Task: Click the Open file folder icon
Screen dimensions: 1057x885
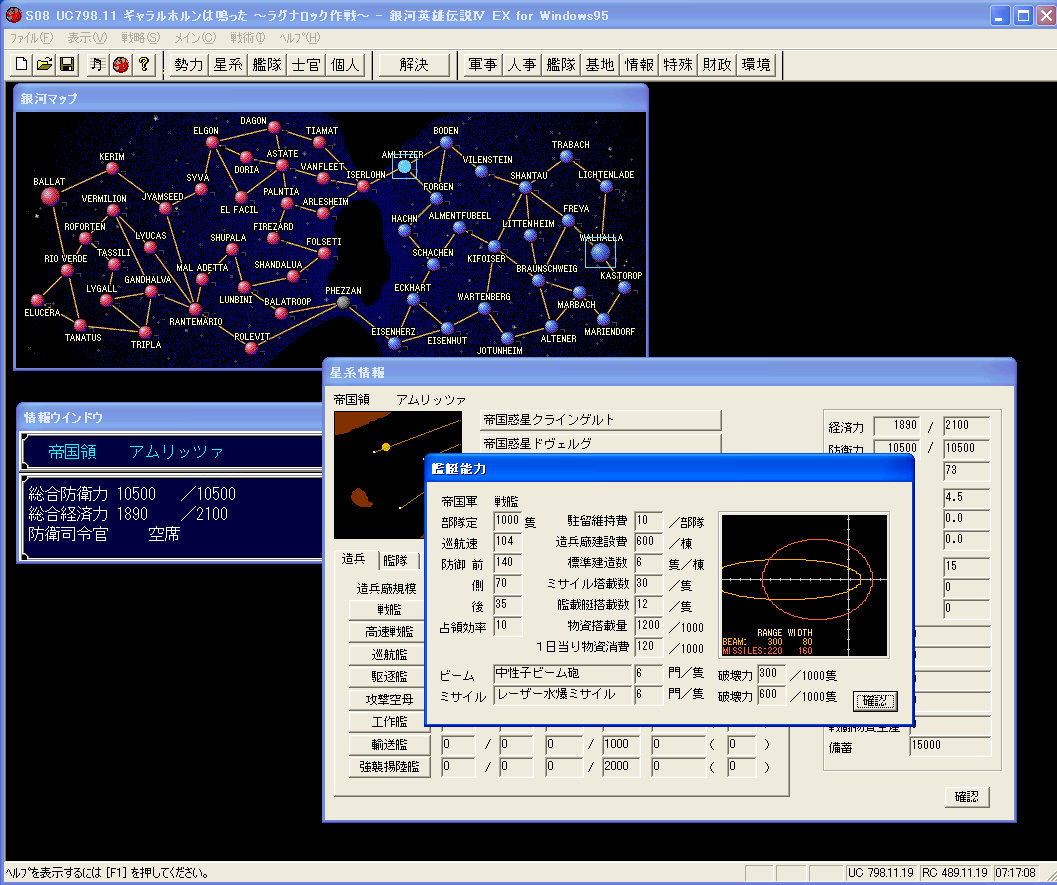Action: coord(44,65)
